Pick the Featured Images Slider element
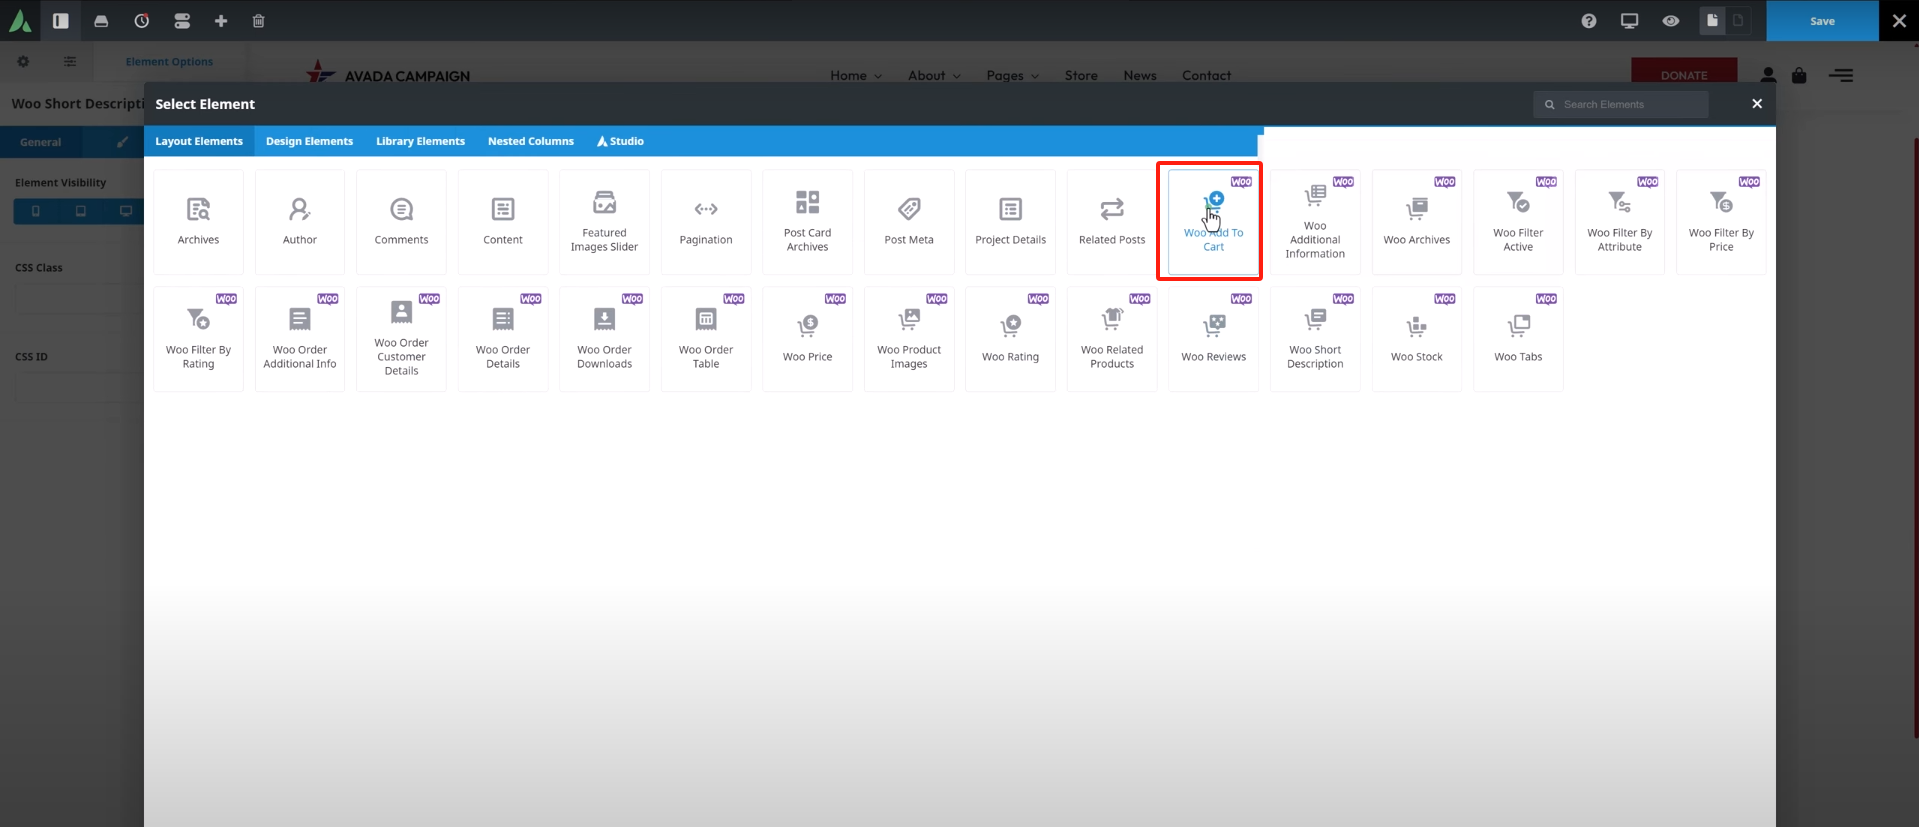The image size is (1919, 827). [604, 221]
